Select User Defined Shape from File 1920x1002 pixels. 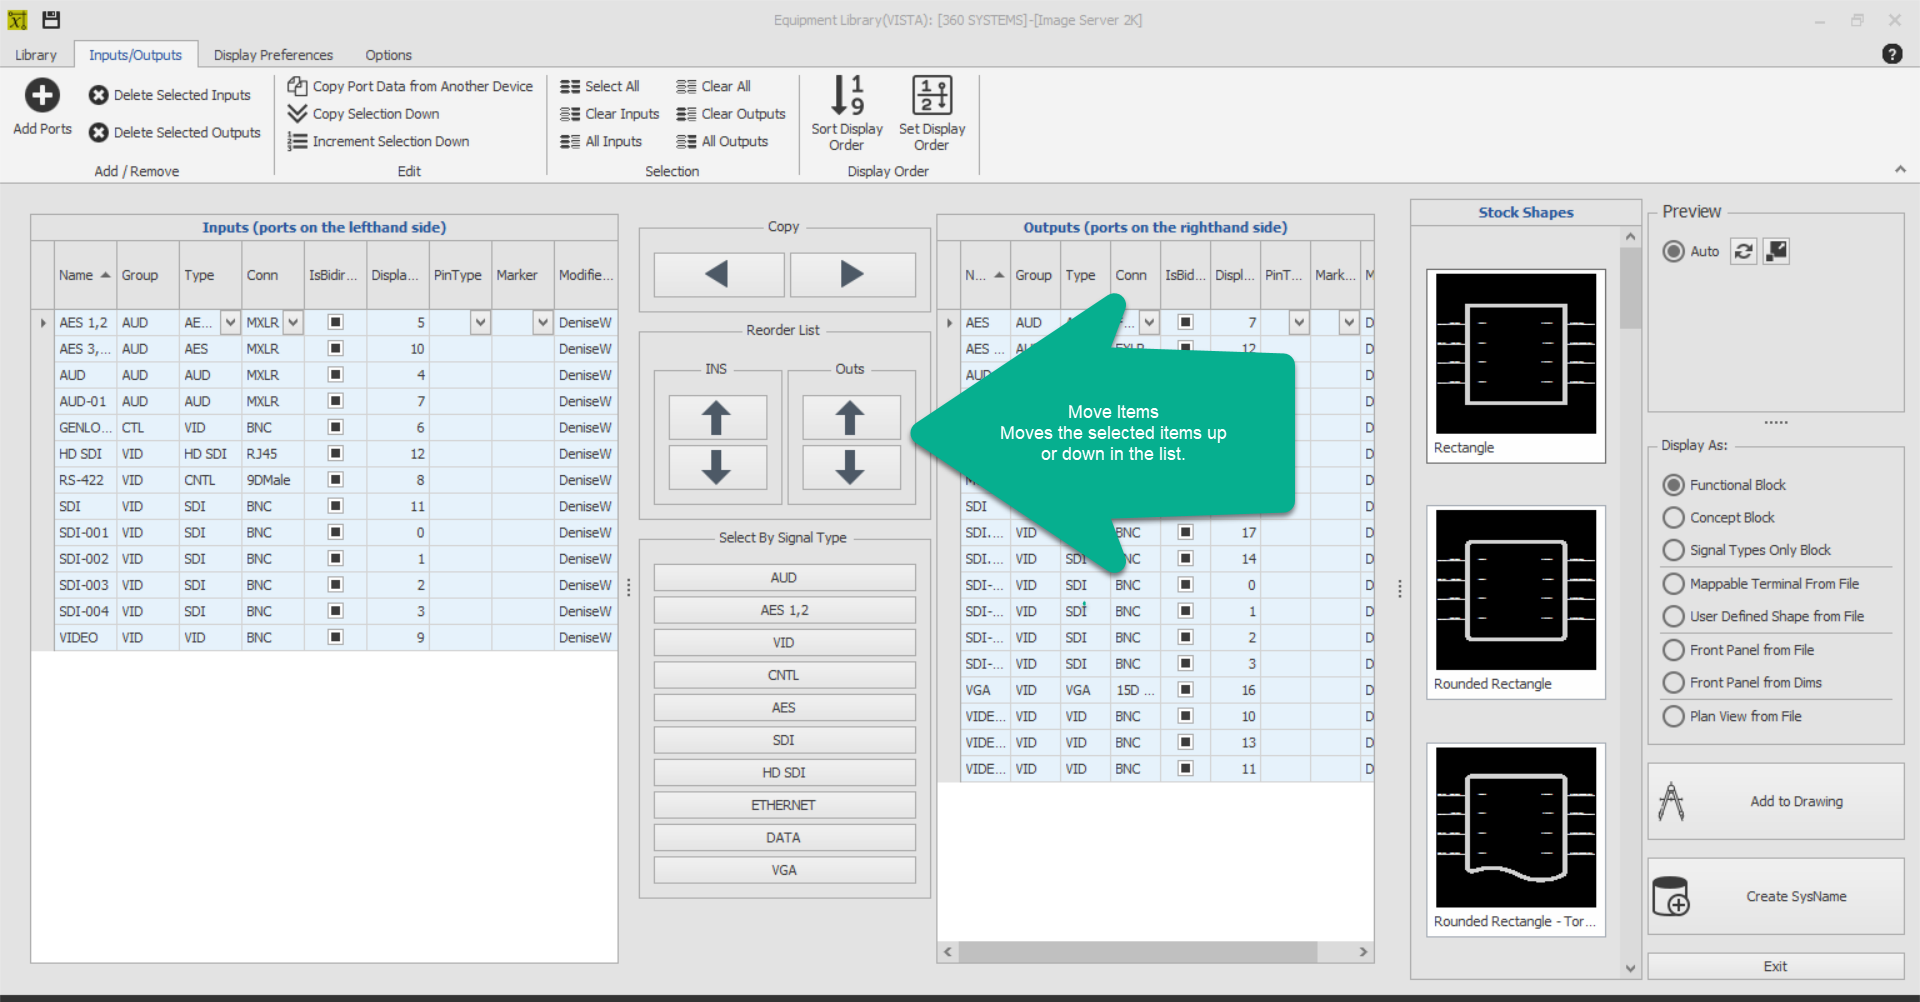1673,616
